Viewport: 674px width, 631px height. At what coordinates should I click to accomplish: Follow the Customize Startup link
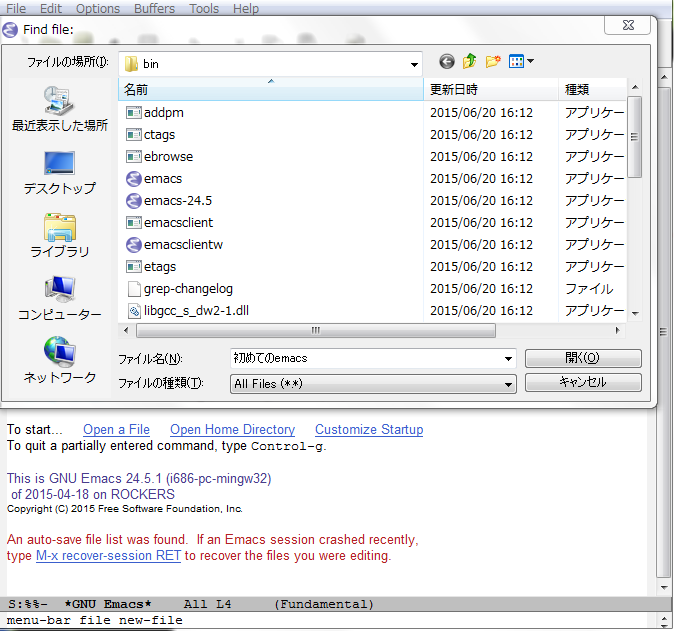click(x=369, y=429)
